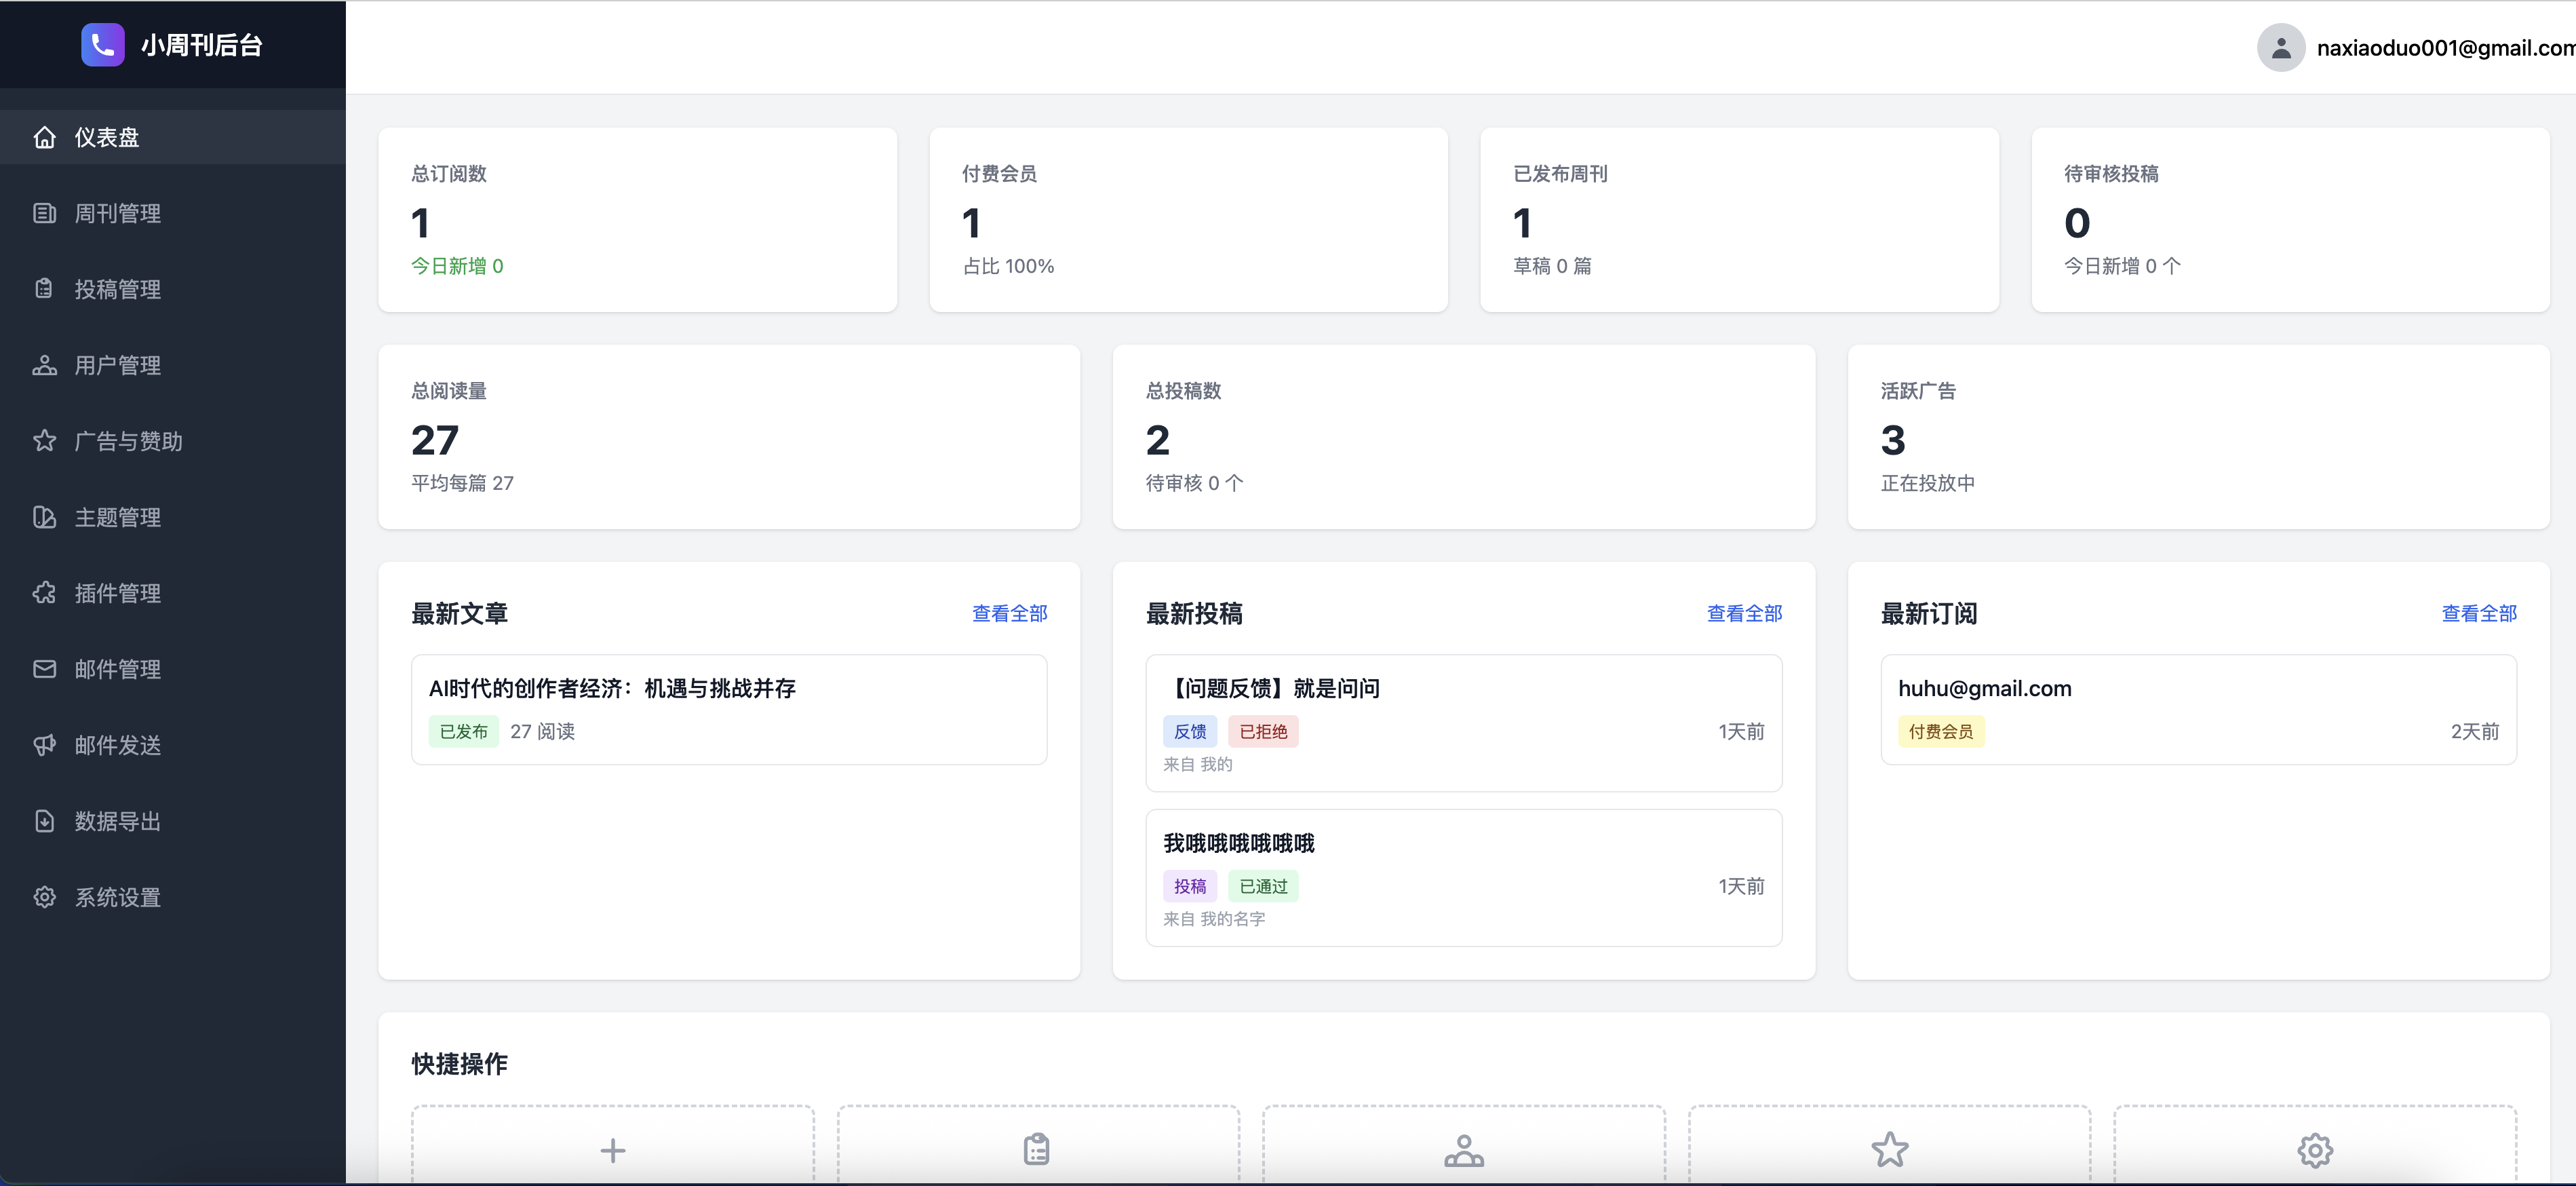The image size is (2576, 1186).
Task: Click 查看全部 link under 最新投稿
Action: 1744,613
